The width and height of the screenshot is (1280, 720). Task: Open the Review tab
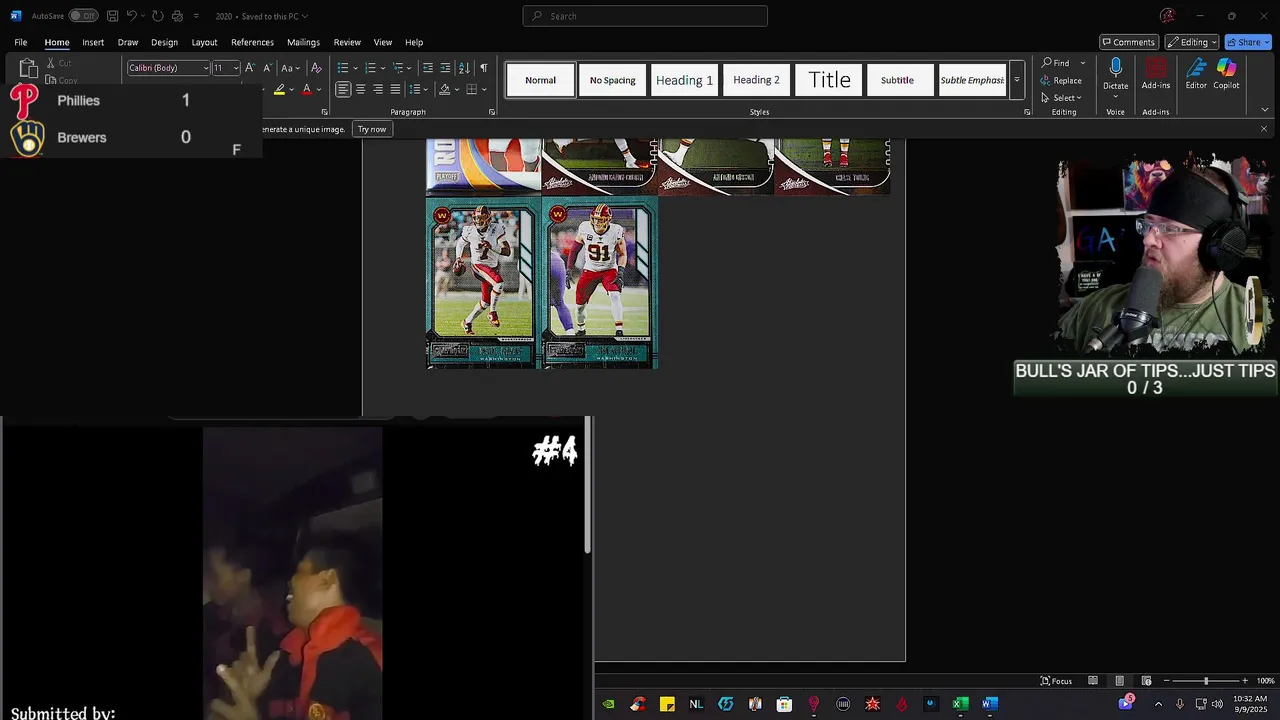347,42
